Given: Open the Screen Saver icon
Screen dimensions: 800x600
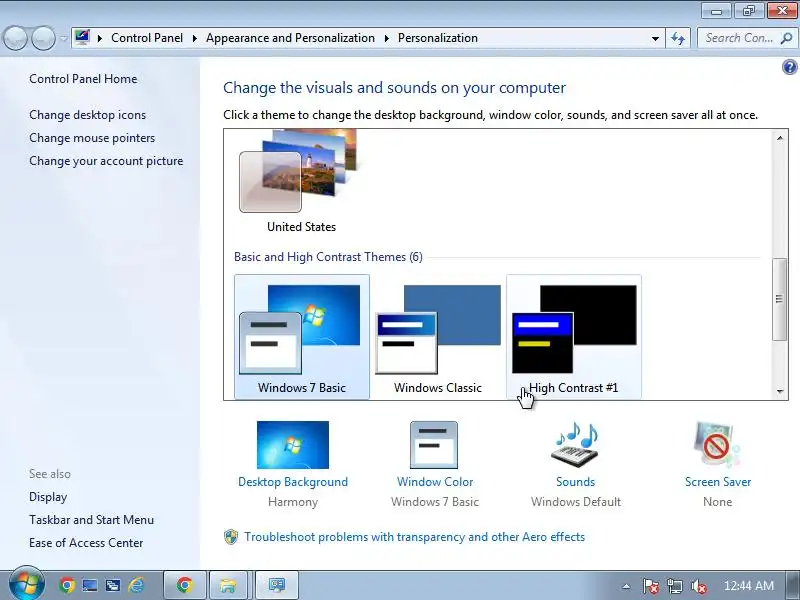Looking at the screenshot, I should point(717,444).
